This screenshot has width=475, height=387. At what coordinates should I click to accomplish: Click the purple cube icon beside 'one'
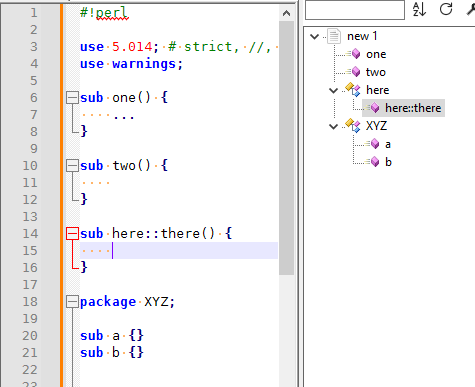pos(355,54)
